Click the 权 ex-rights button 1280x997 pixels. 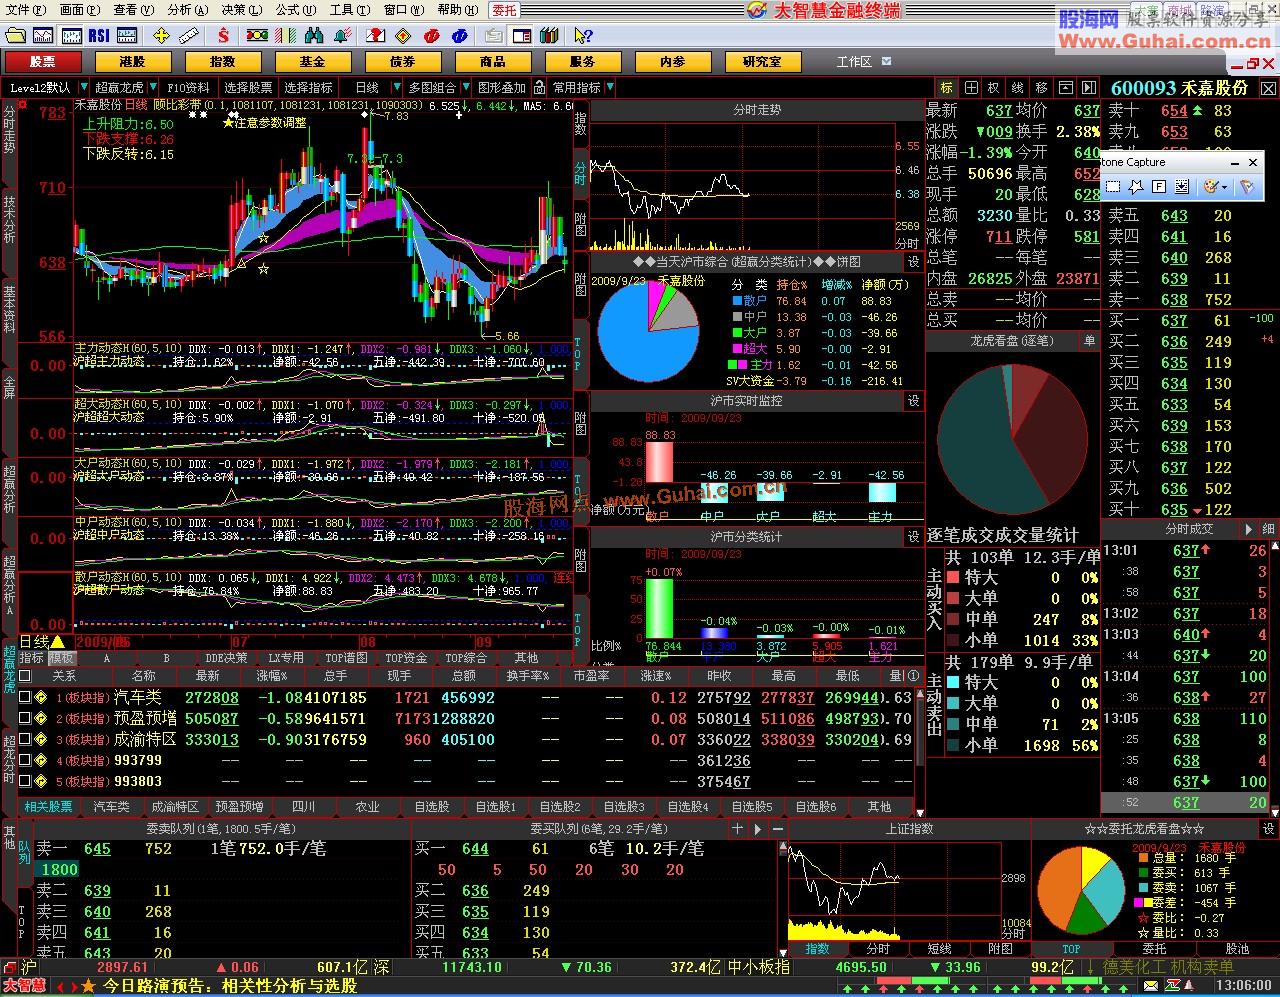click(x=994, y=88)
